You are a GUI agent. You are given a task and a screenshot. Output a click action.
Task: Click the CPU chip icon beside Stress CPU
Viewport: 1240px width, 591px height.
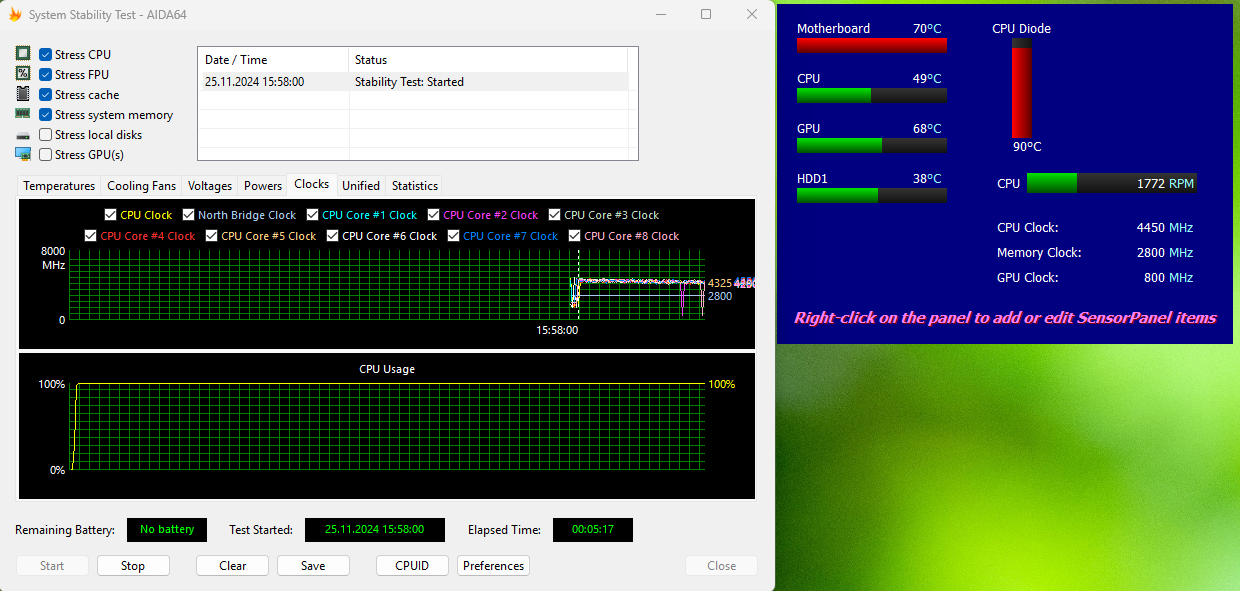pos(23,54)
